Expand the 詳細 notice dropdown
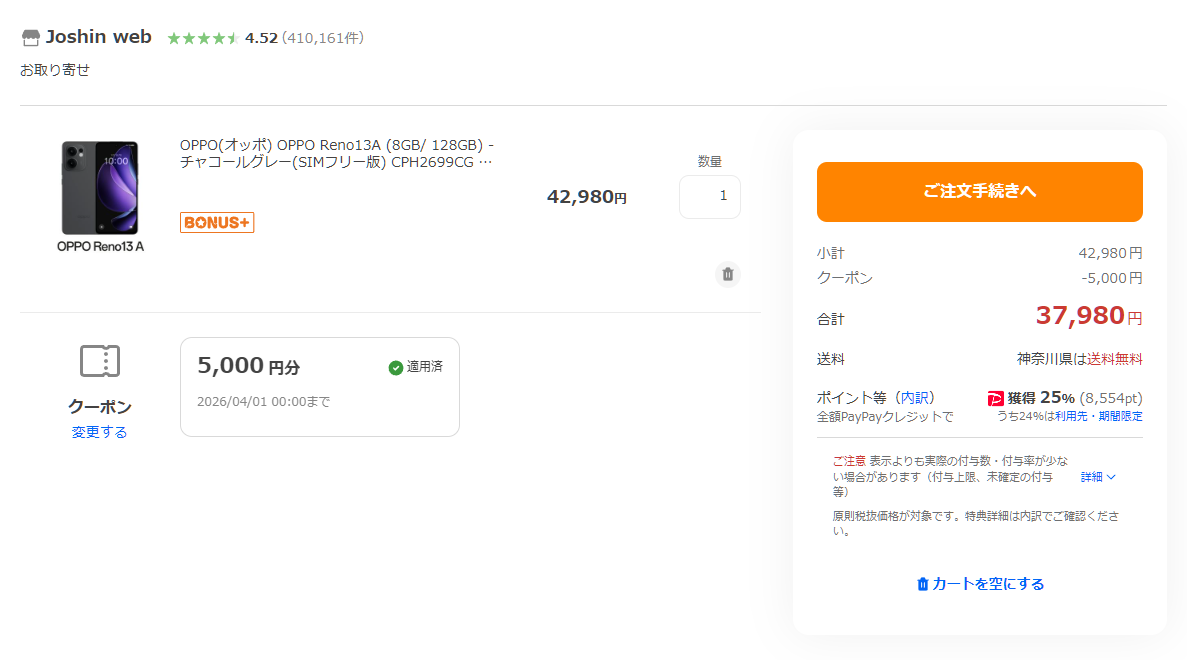 1097,477
